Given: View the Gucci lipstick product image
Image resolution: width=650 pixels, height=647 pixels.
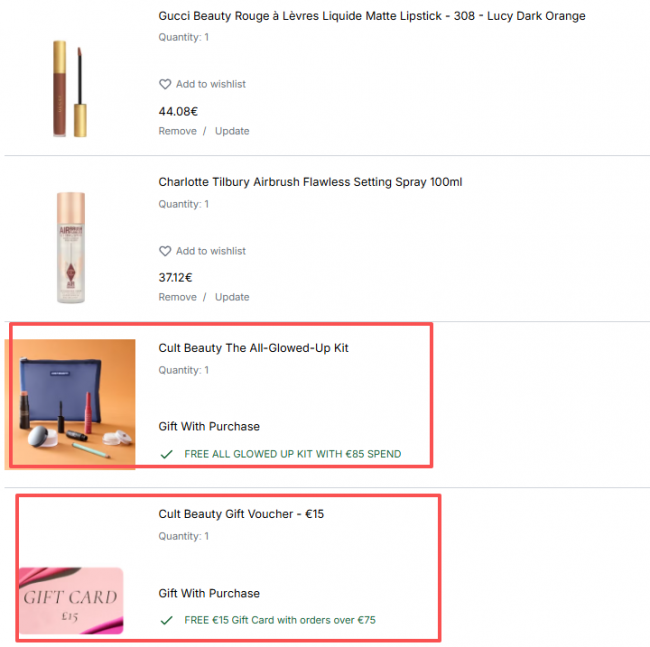Looking at the screenshot, I should tap(70, 88).
